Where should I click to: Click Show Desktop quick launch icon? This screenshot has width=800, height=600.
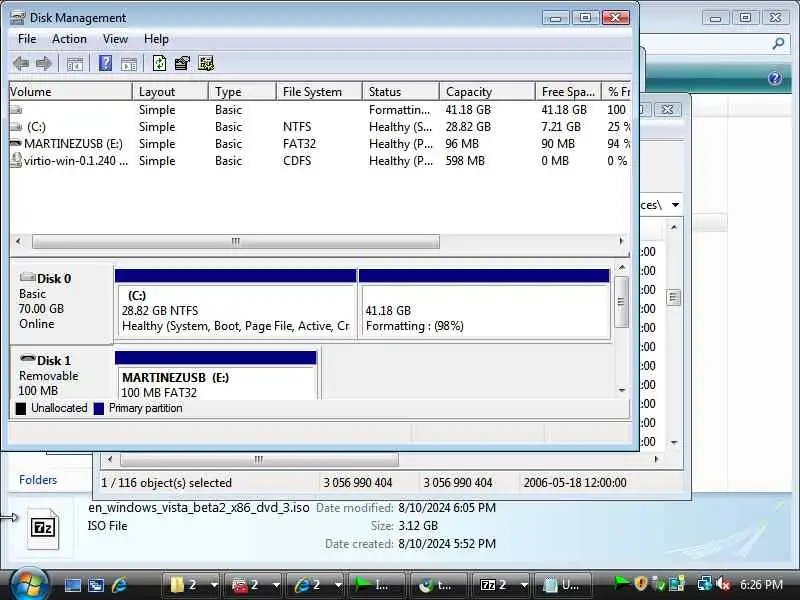(x=72, y=585)
